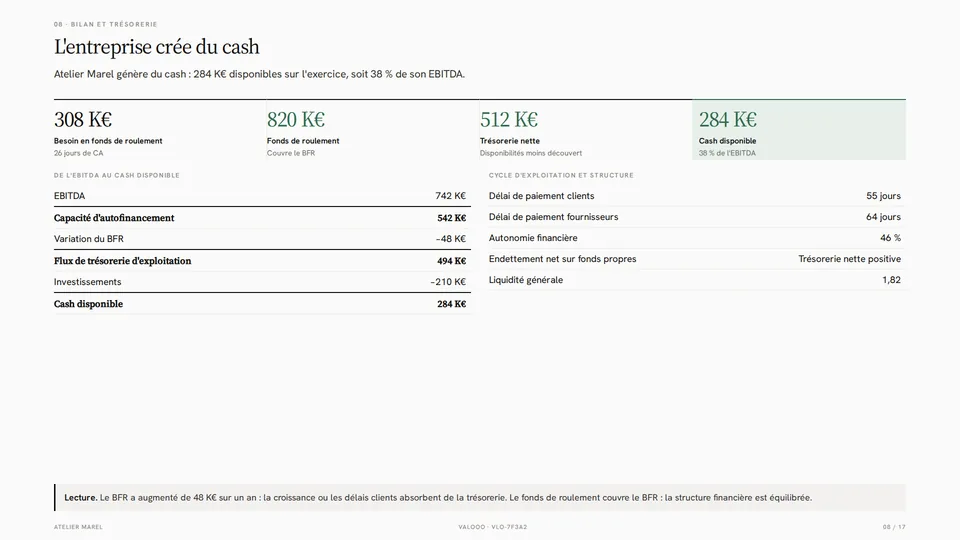Click the "742 K€" EBITDA value
Screen dimensions: 960x540
[x=451, y=196]
